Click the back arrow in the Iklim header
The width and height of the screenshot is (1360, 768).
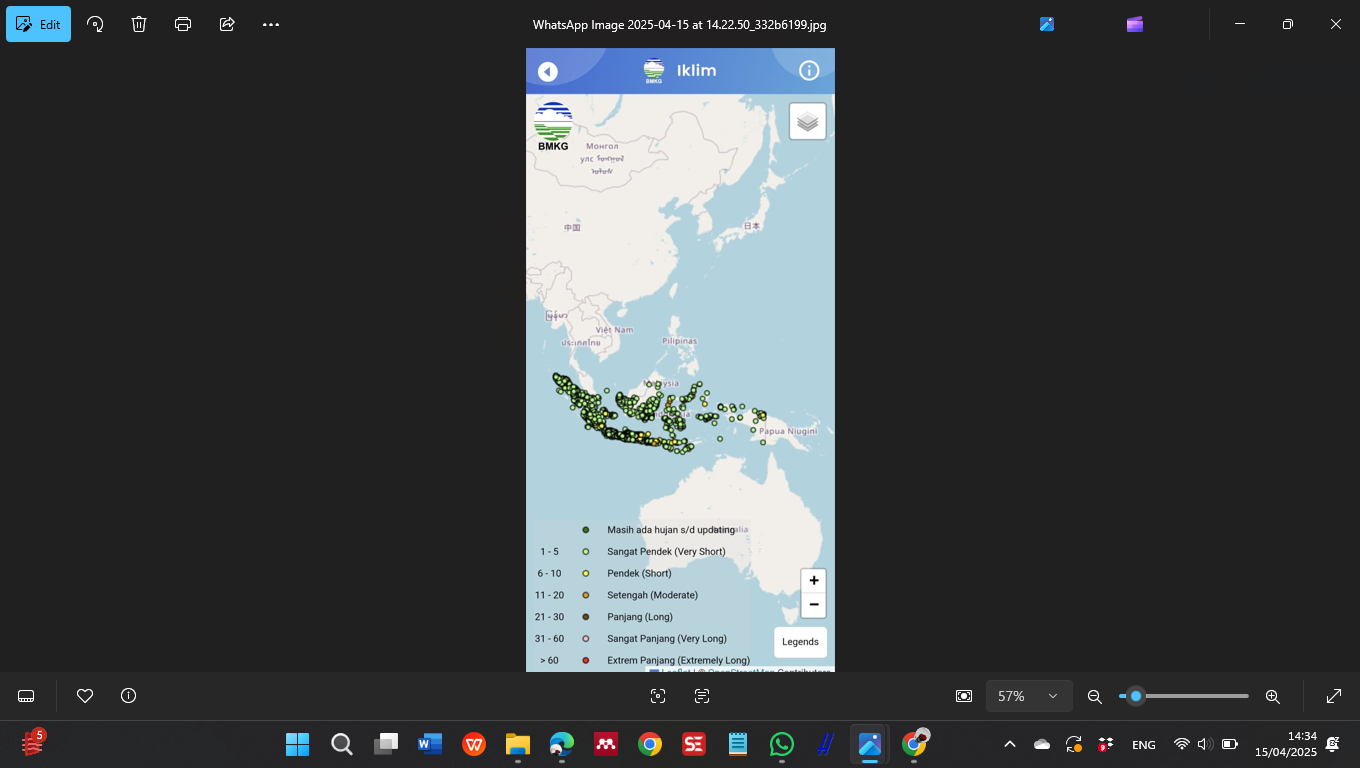click(548, 71)
